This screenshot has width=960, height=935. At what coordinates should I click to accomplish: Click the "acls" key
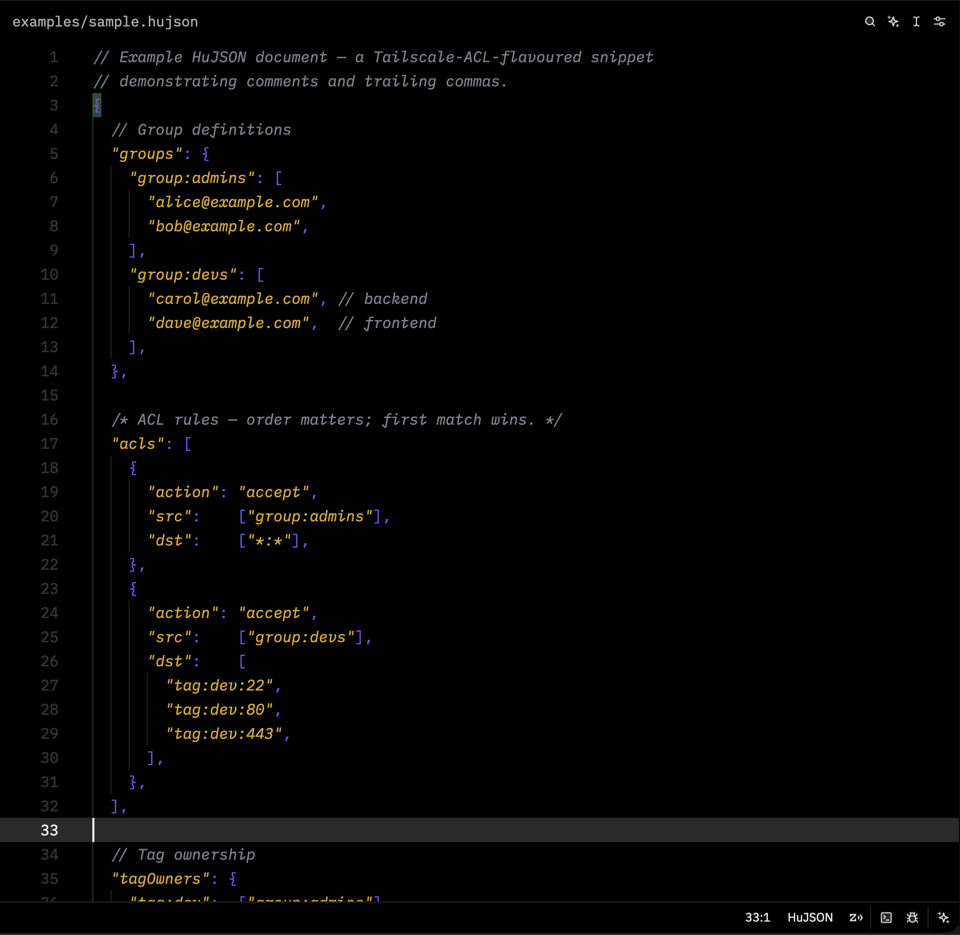138,444
